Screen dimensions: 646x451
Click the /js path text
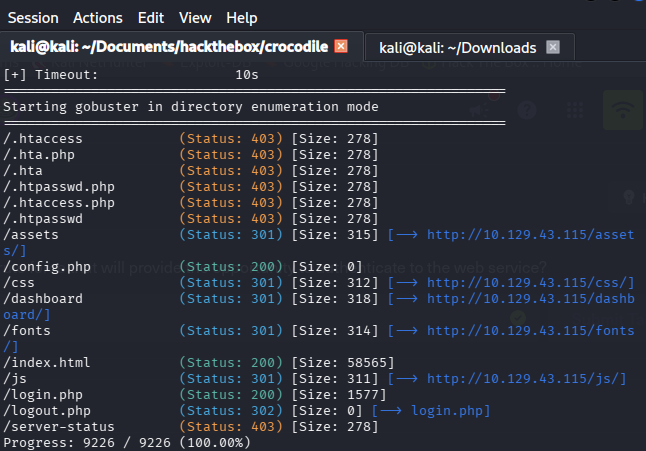pos(15,379)
